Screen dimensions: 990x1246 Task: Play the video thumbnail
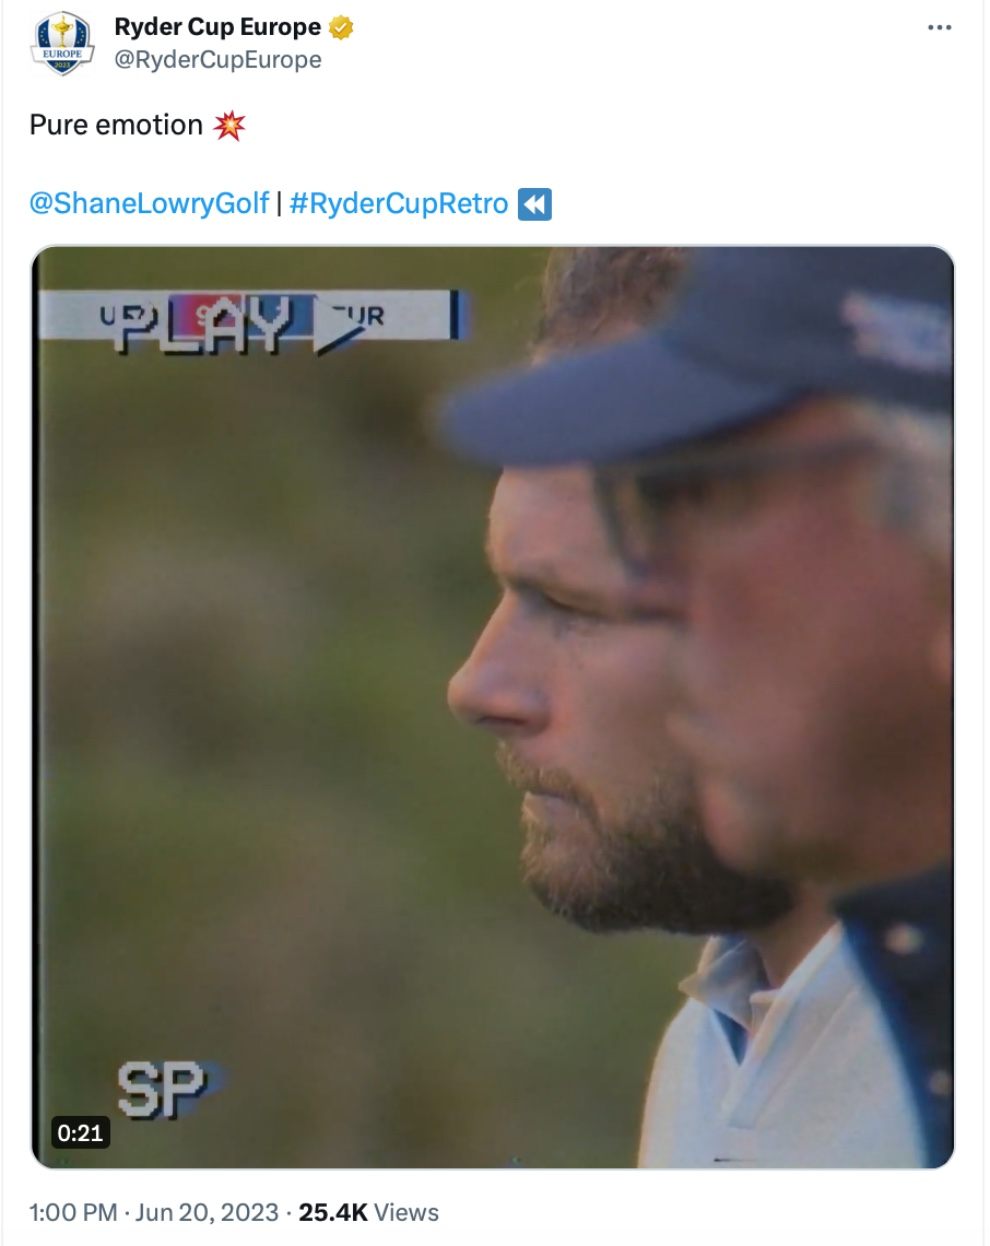(493, 707)
